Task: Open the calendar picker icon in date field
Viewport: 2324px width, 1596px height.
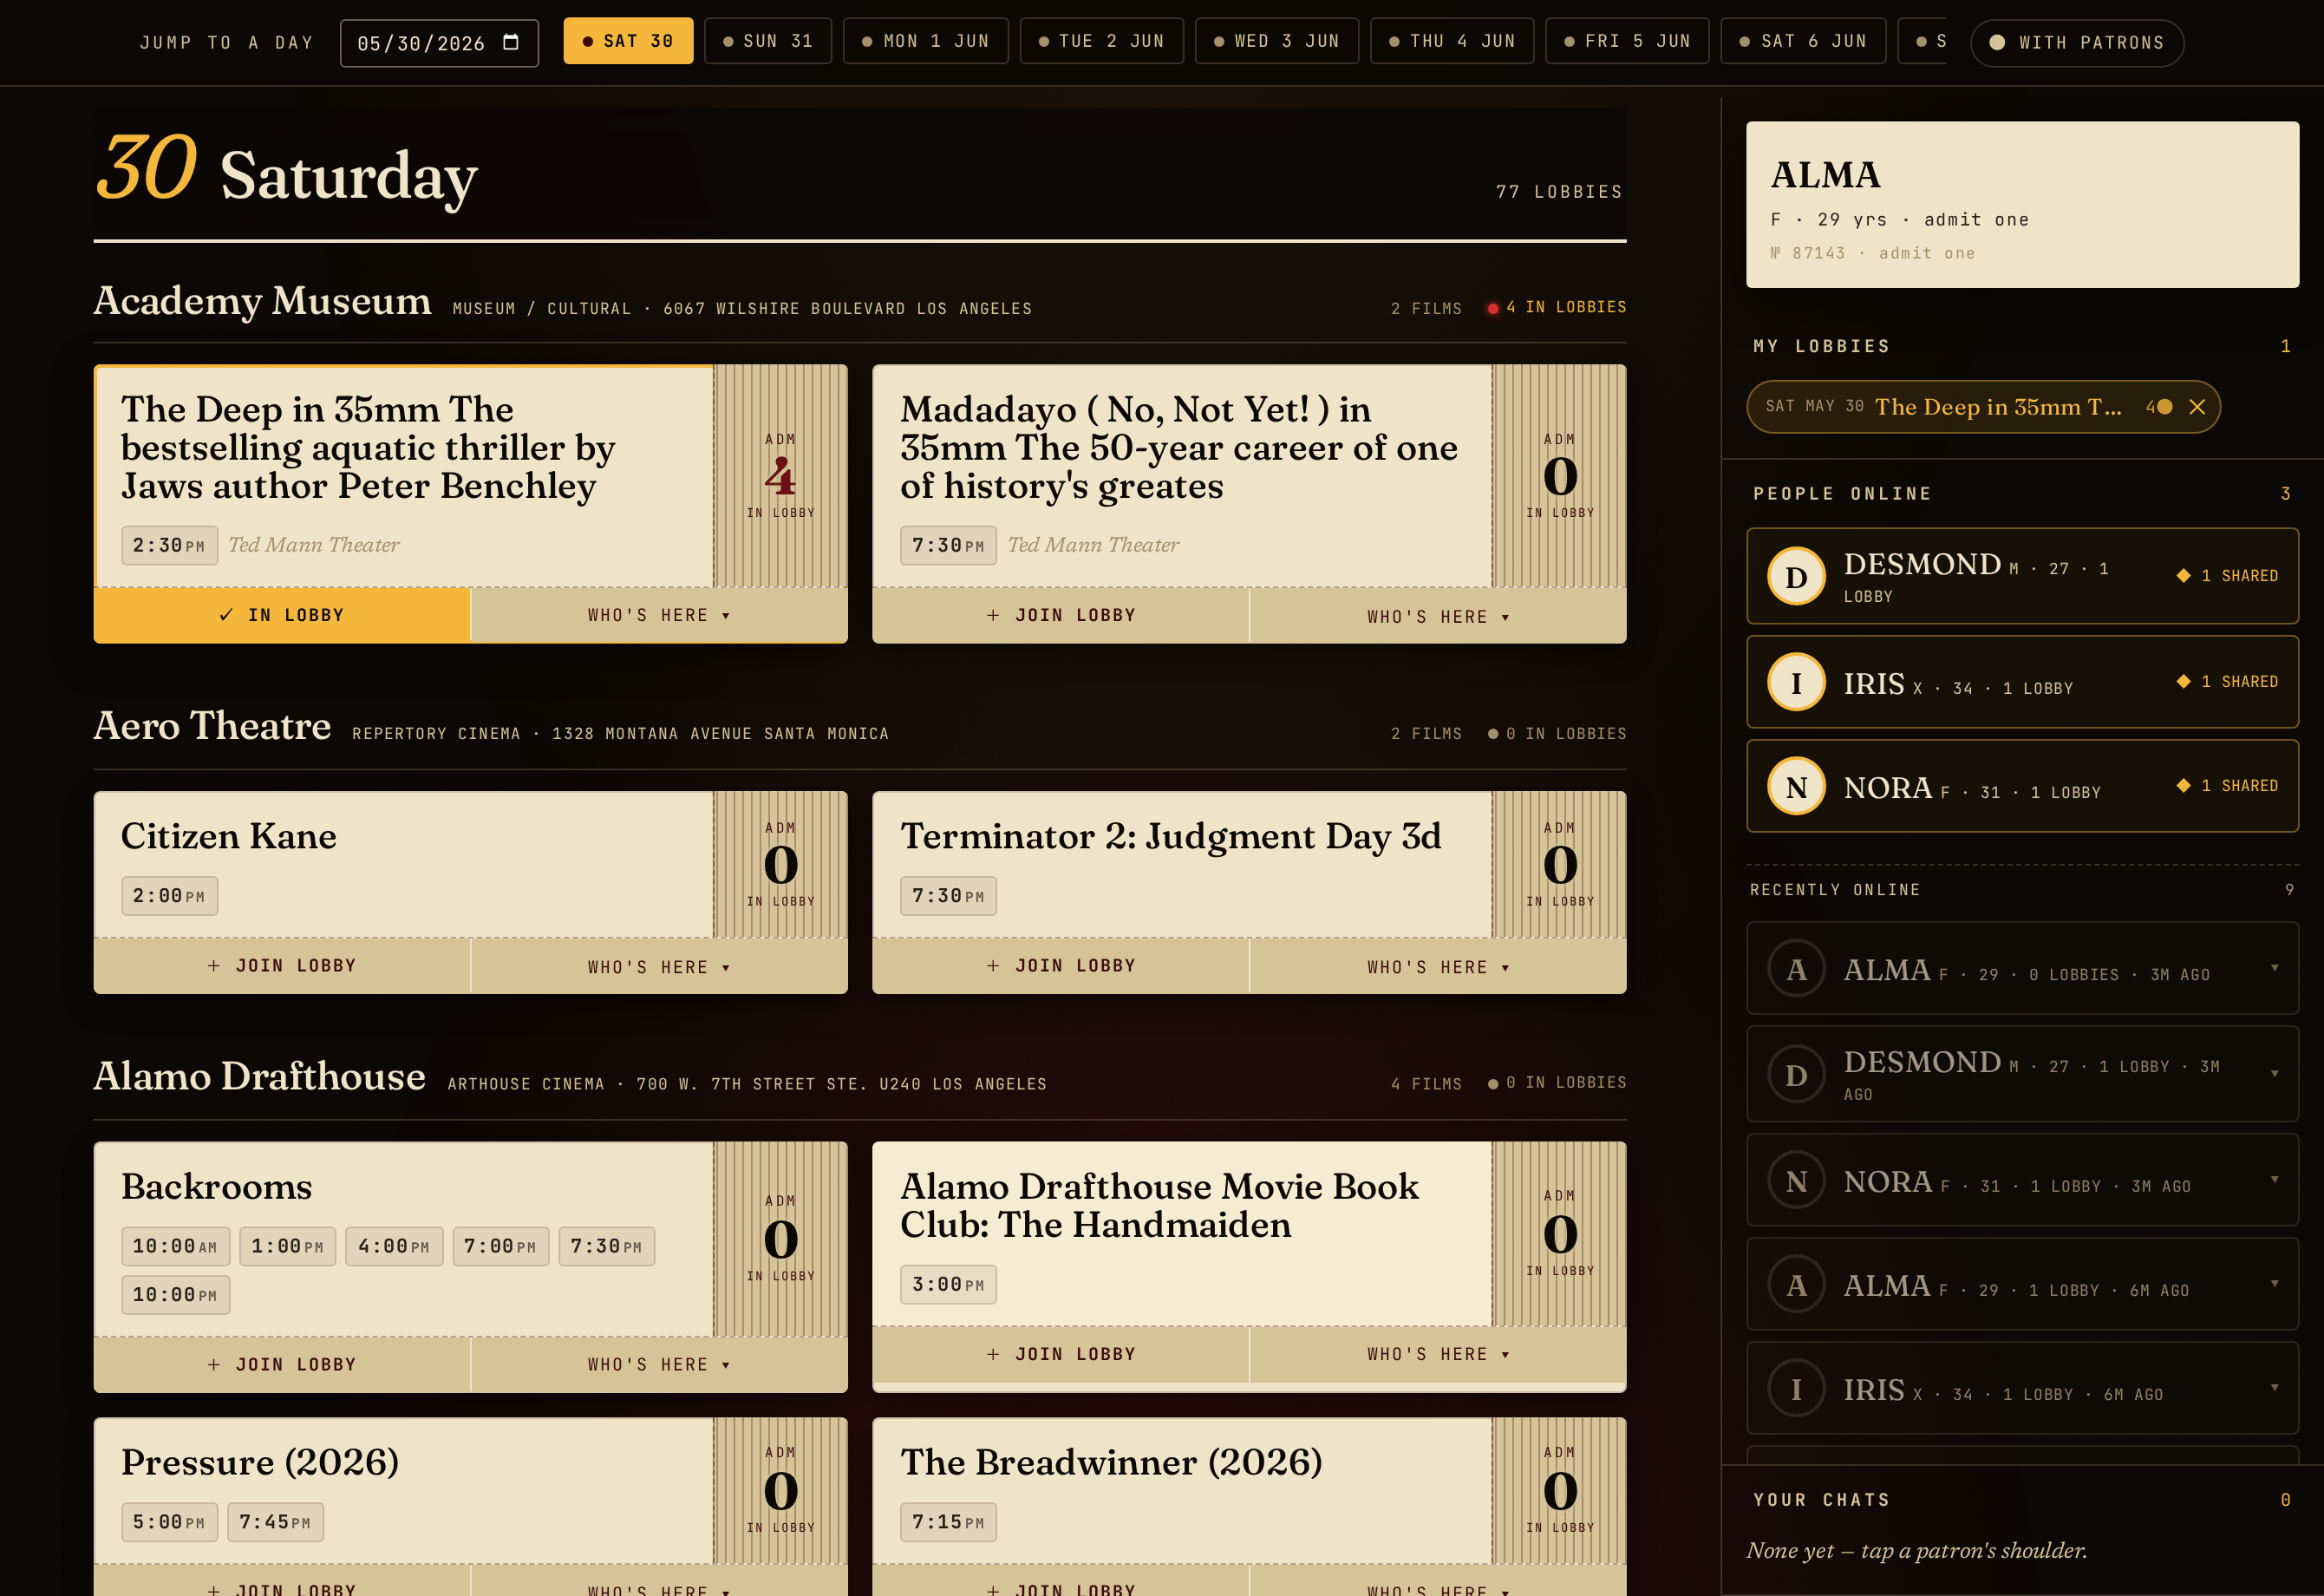Action: tap(511, 42)
